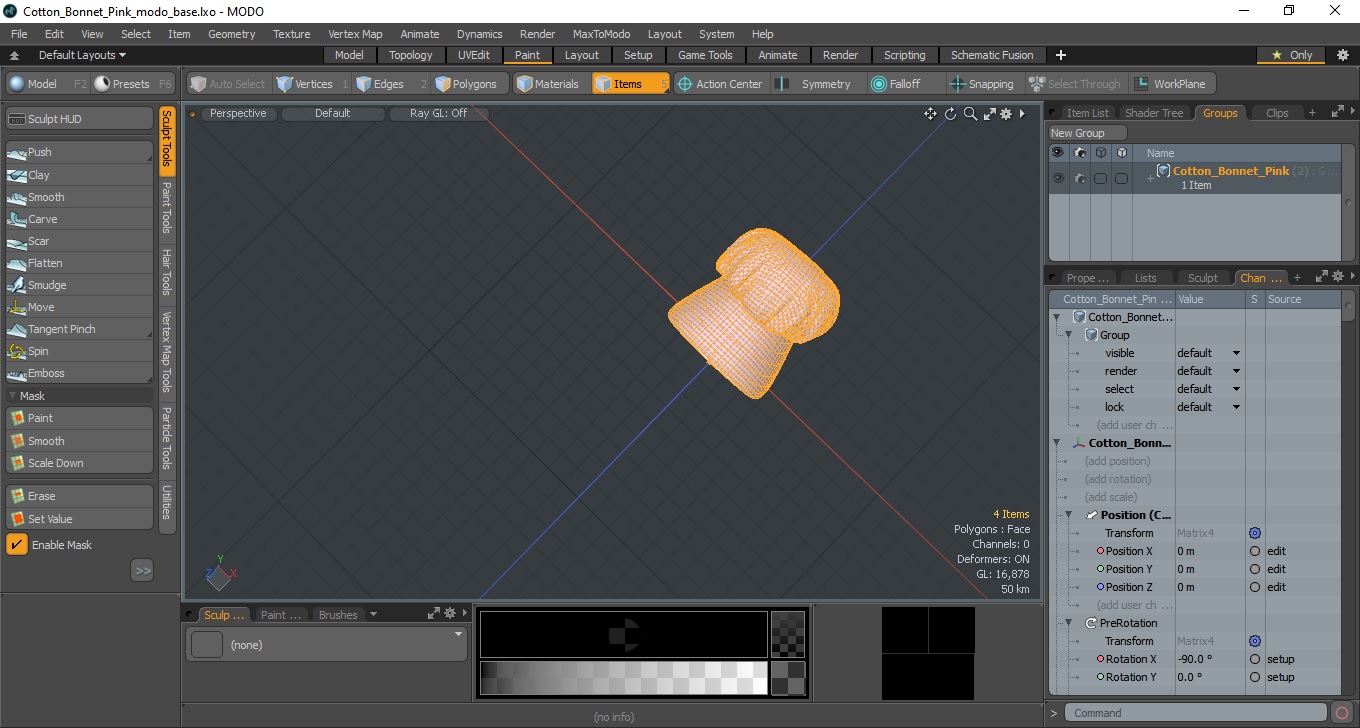Toggle the Enable Mask checkbox

pos(17,545)
